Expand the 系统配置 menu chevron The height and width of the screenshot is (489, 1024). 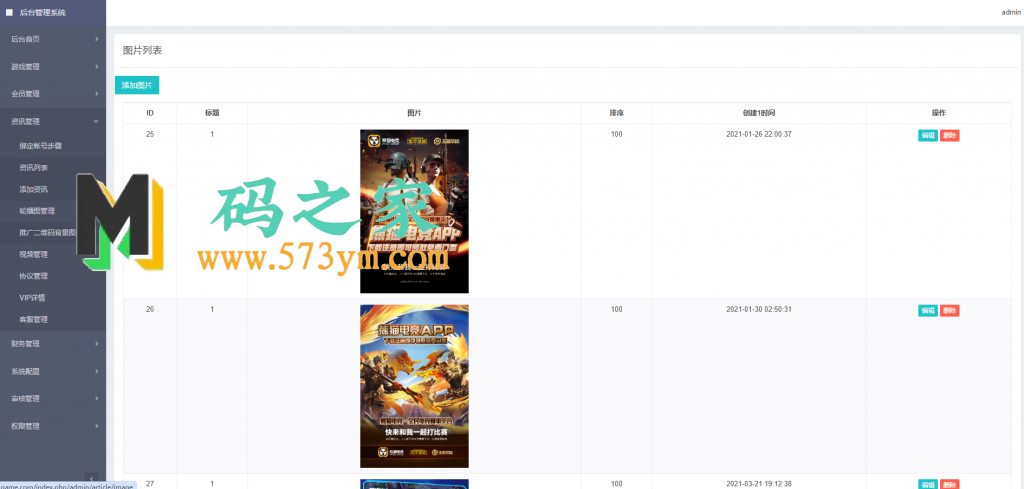coord(97,371)
